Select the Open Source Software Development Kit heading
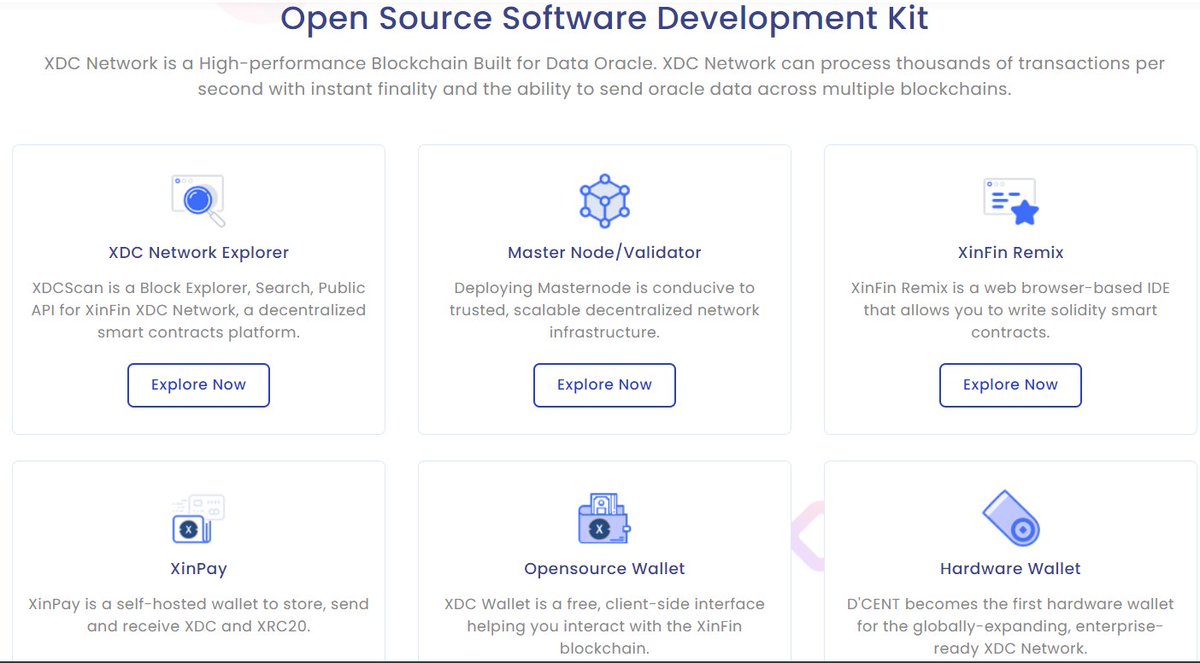This screenshot has width=1200, height=663. tap(604, 18)
